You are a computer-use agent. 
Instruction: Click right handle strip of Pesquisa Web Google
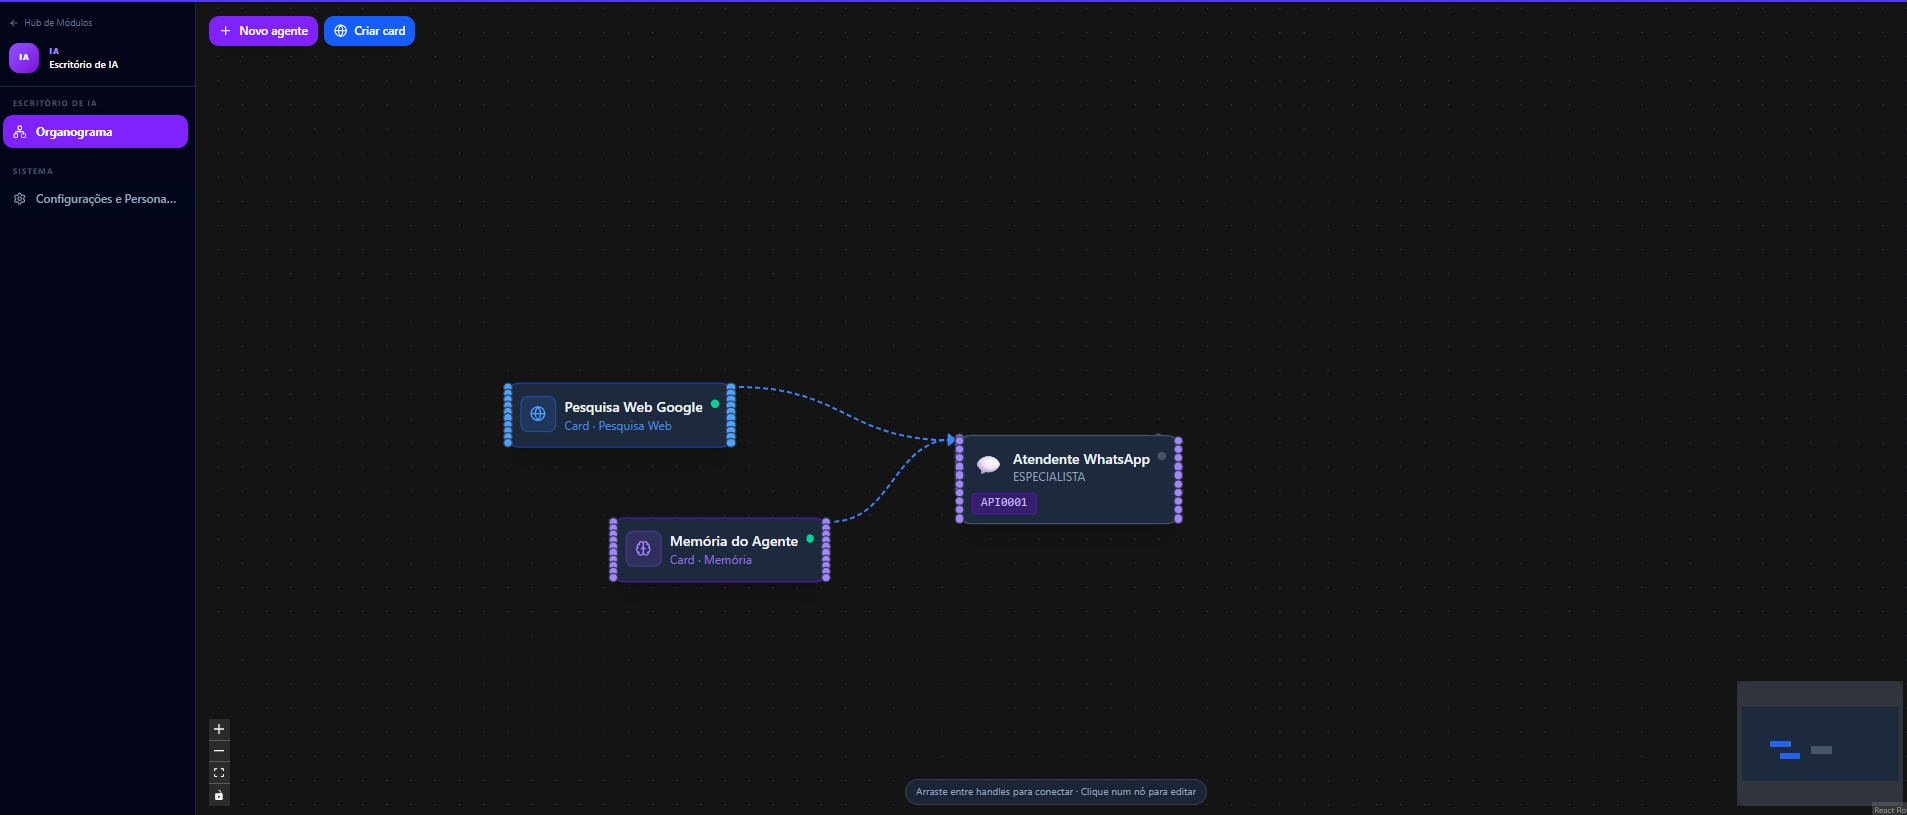(731, 414)
